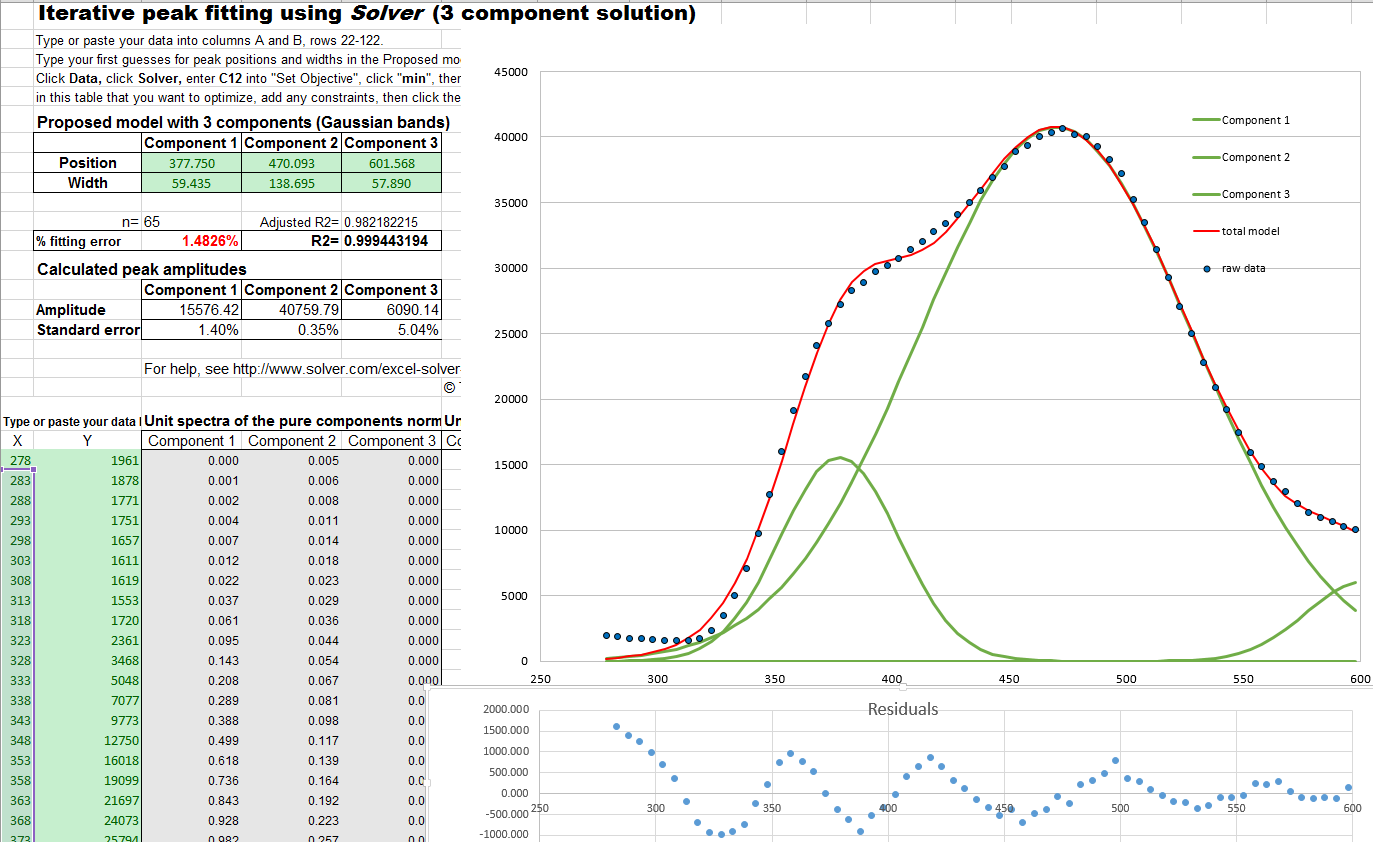
Task: Click the red fitting error value 1.4826%
Action: click(210, 241)
